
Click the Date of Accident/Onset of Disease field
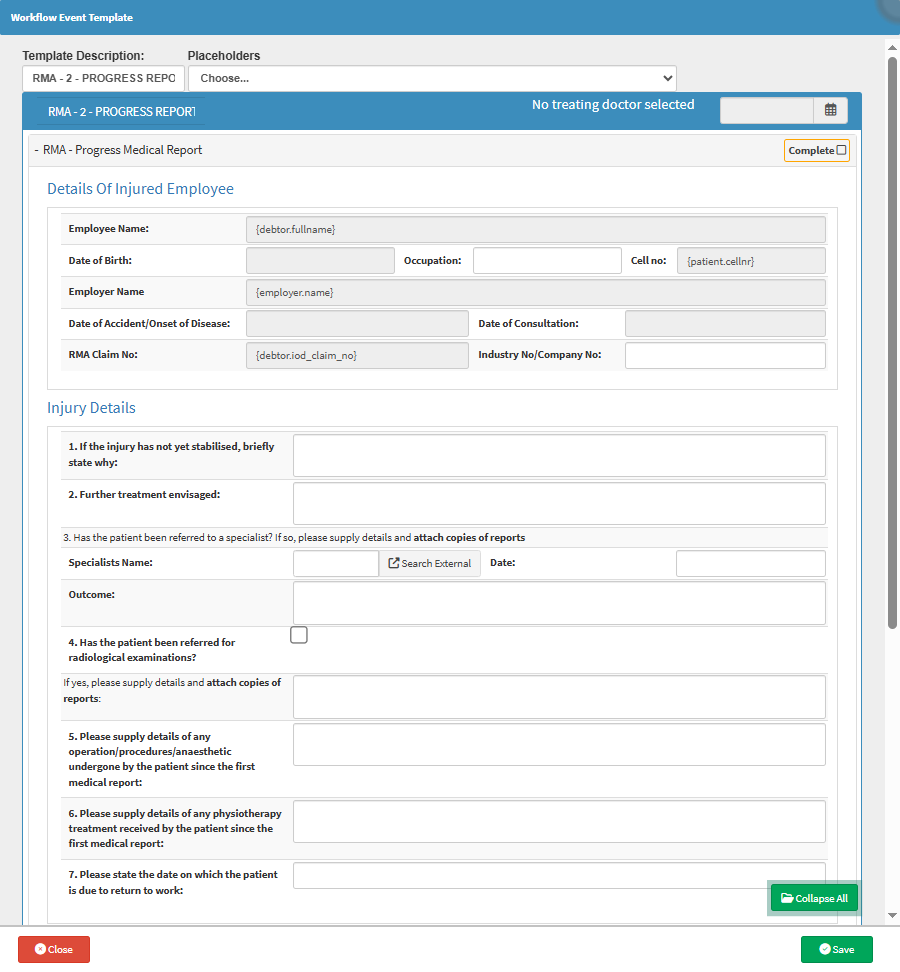point(357,324)
